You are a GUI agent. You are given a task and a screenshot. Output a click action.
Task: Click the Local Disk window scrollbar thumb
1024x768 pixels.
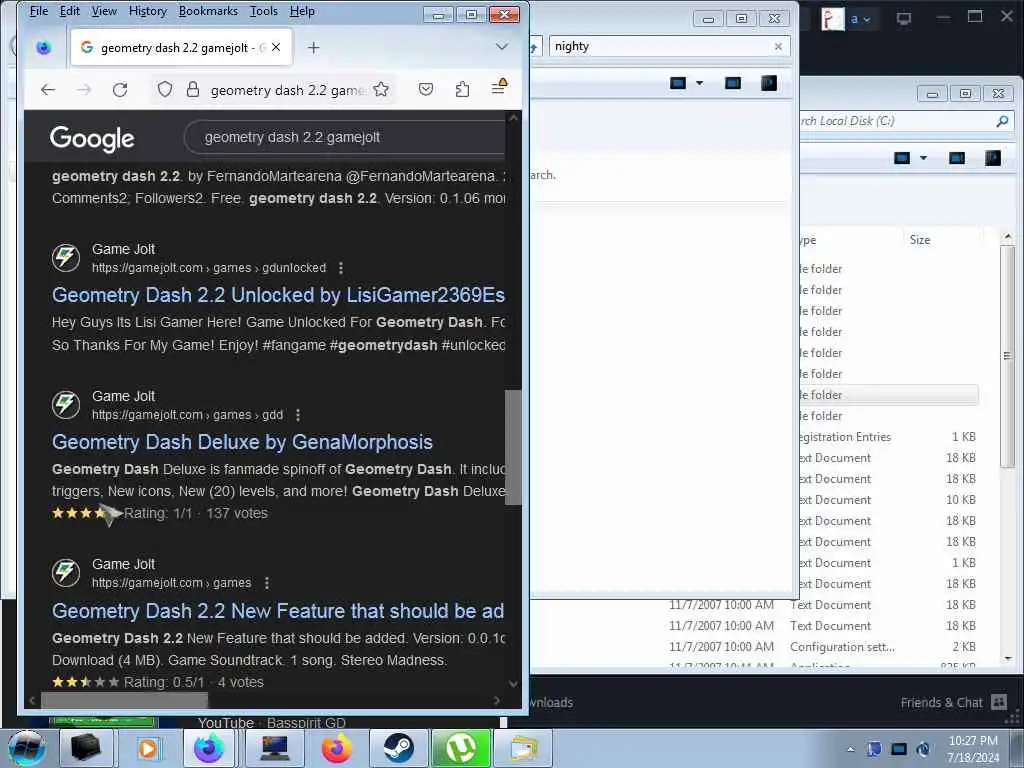tap(1007, 357)
